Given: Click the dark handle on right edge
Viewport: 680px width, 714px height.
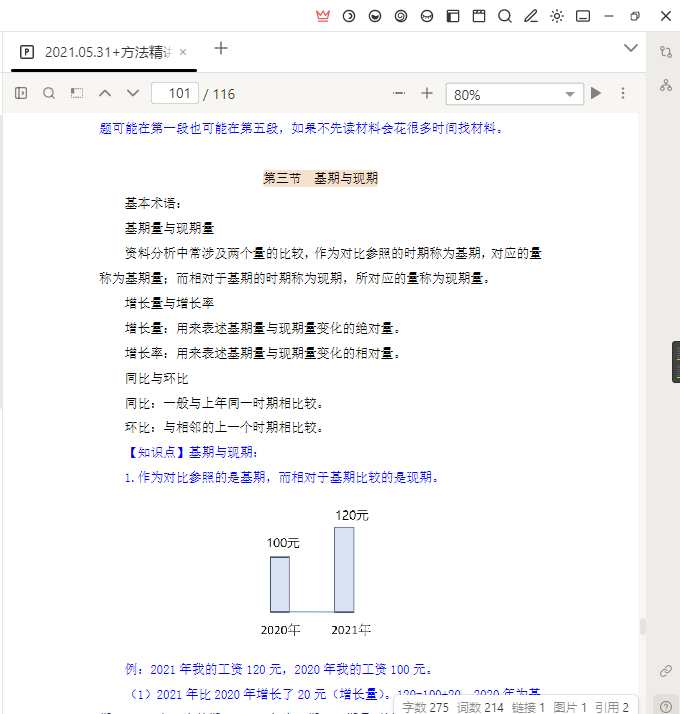Looking at the screenshot, I should (676, 362).
